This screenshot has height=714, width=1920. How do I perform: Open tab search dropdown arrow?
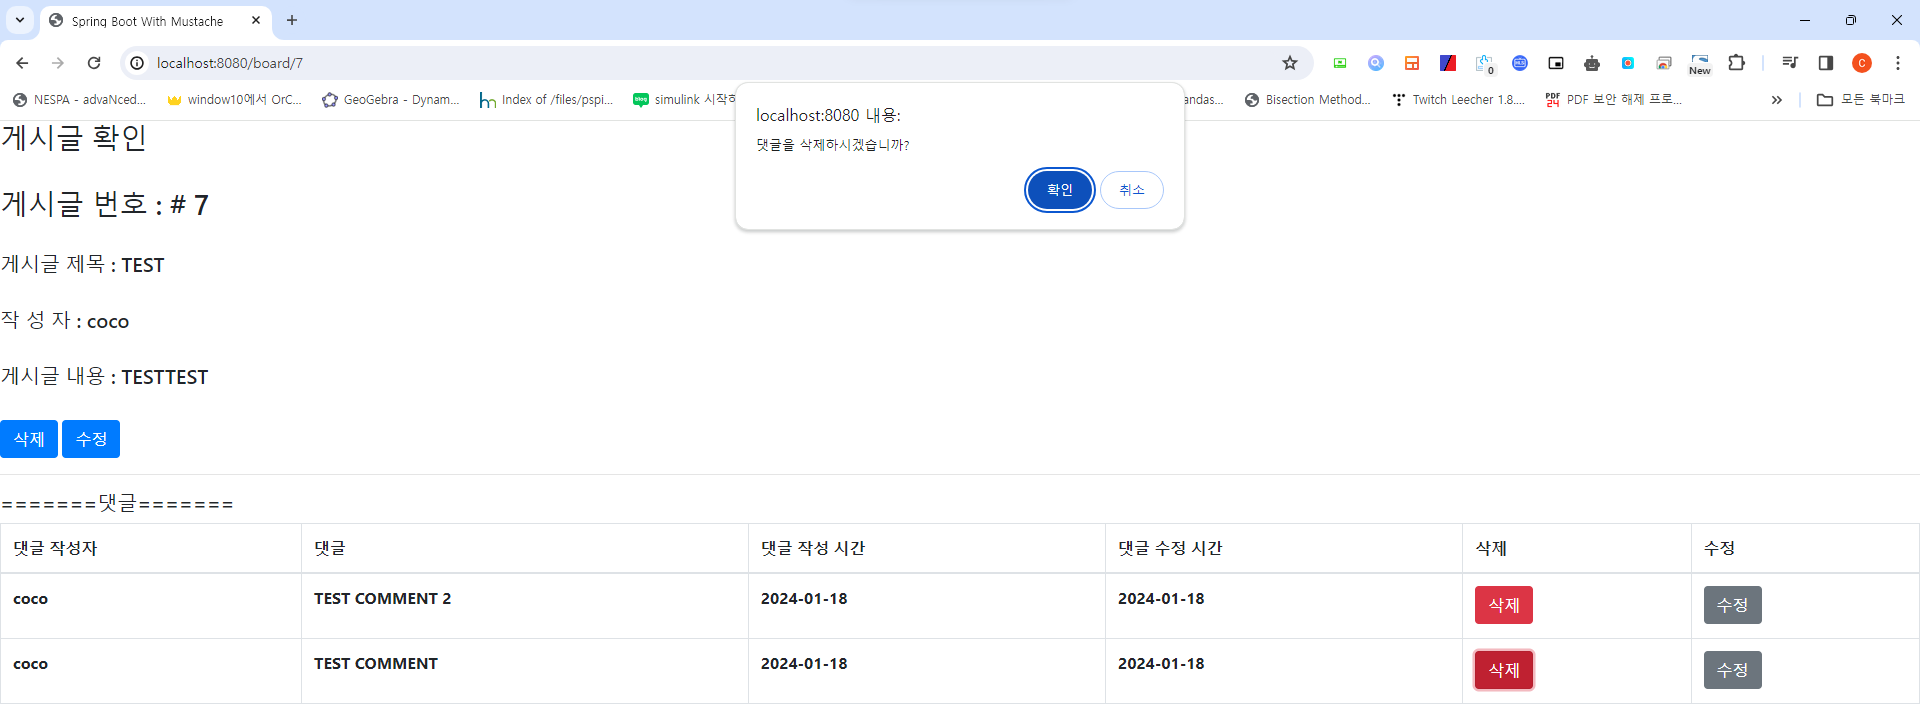tap(20, 20)
